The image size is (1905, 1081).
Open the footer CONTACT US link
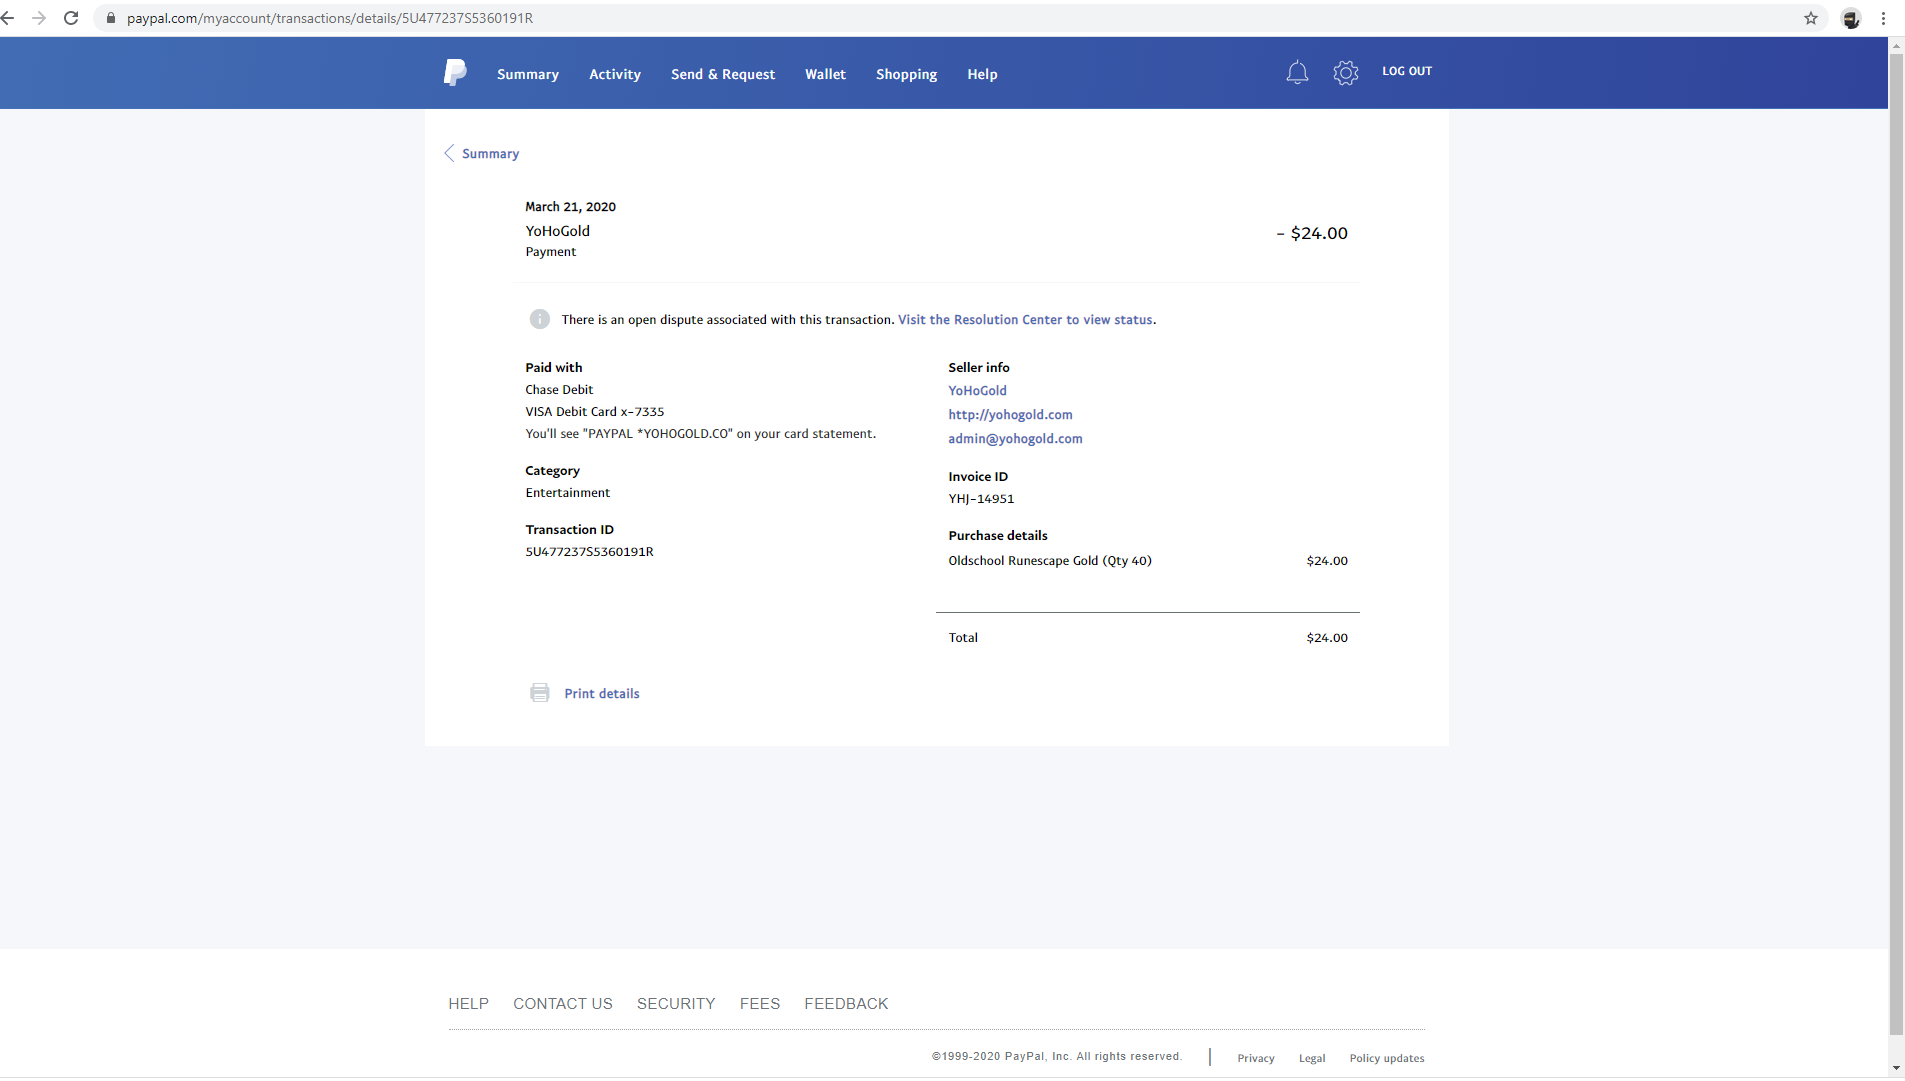[x=563, y=1003]
